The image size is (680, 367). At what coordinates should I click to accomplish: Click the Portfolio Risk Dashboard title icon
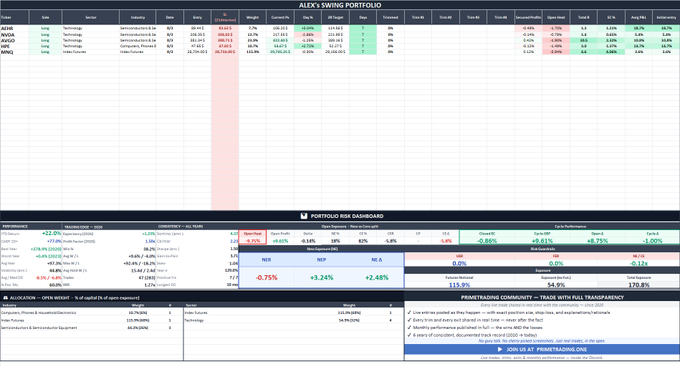pos(304,216)
